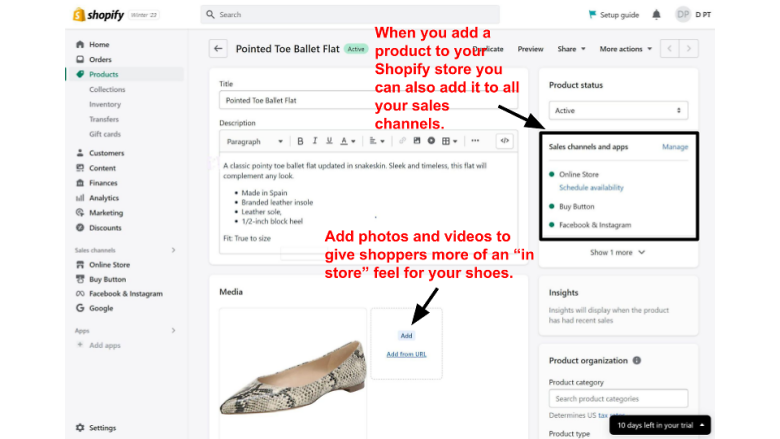Go to previous product chevron

670,49
